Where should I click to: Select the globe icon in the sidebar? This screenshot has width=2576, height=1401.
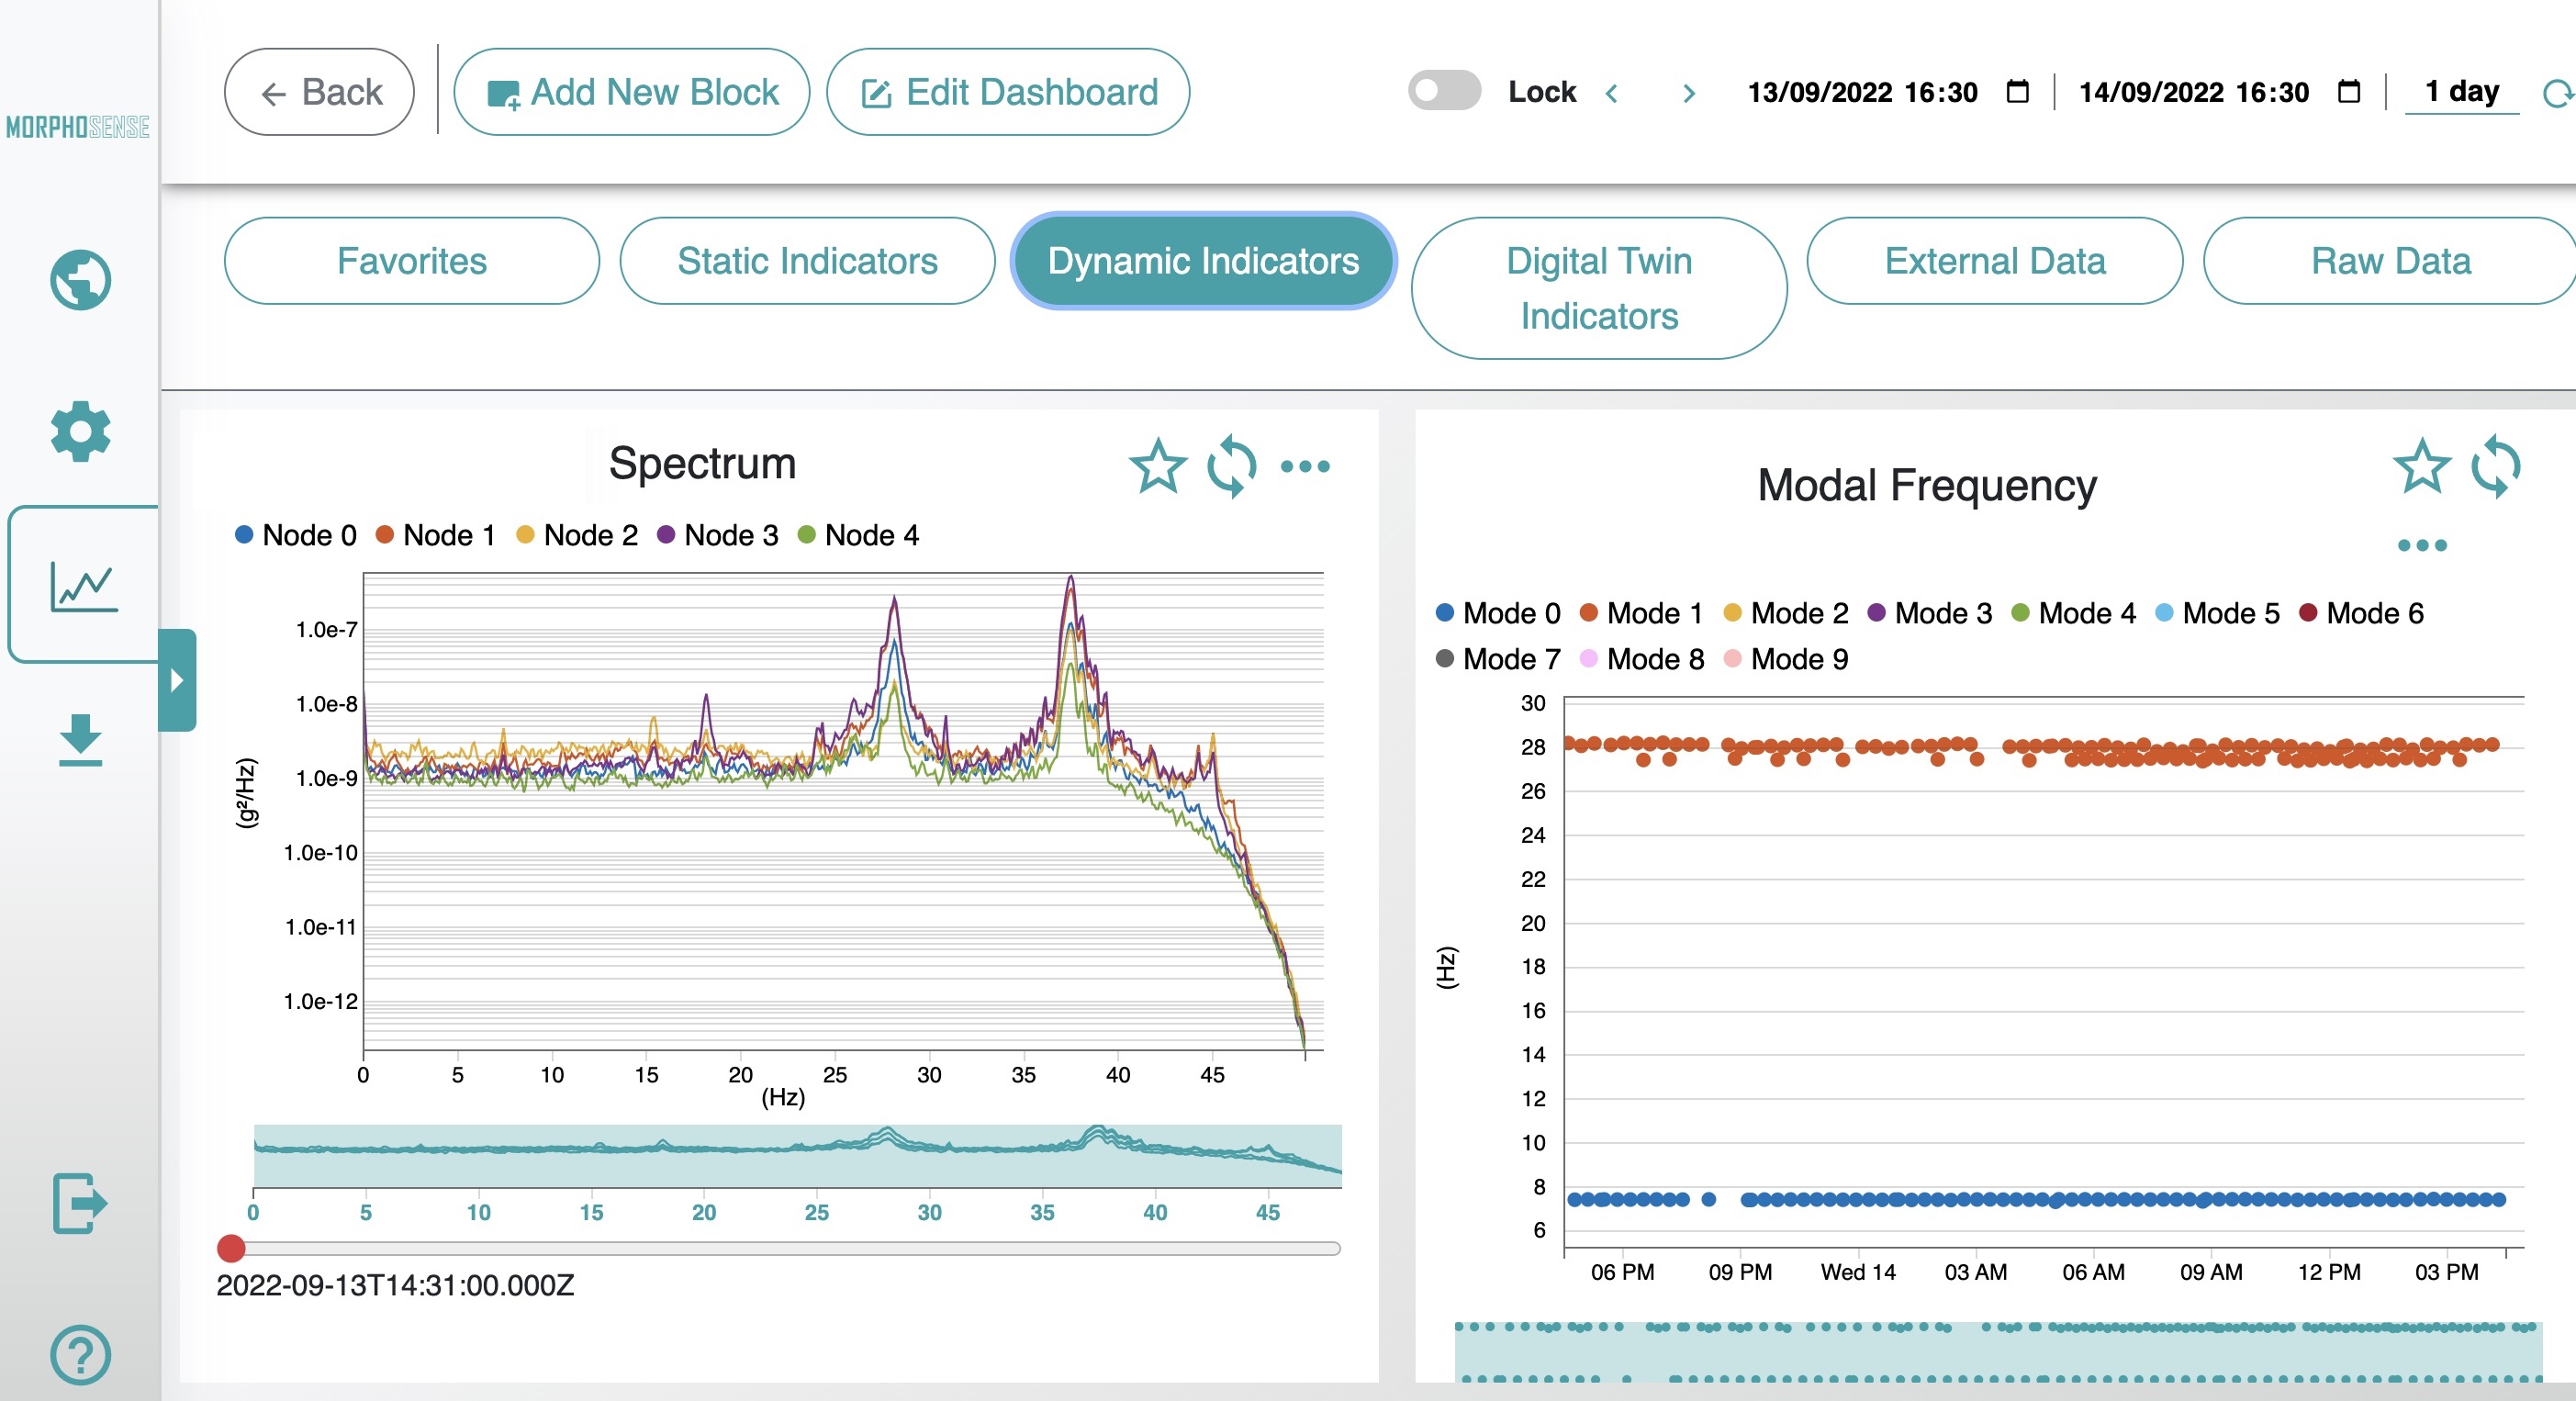coord(79,280)
